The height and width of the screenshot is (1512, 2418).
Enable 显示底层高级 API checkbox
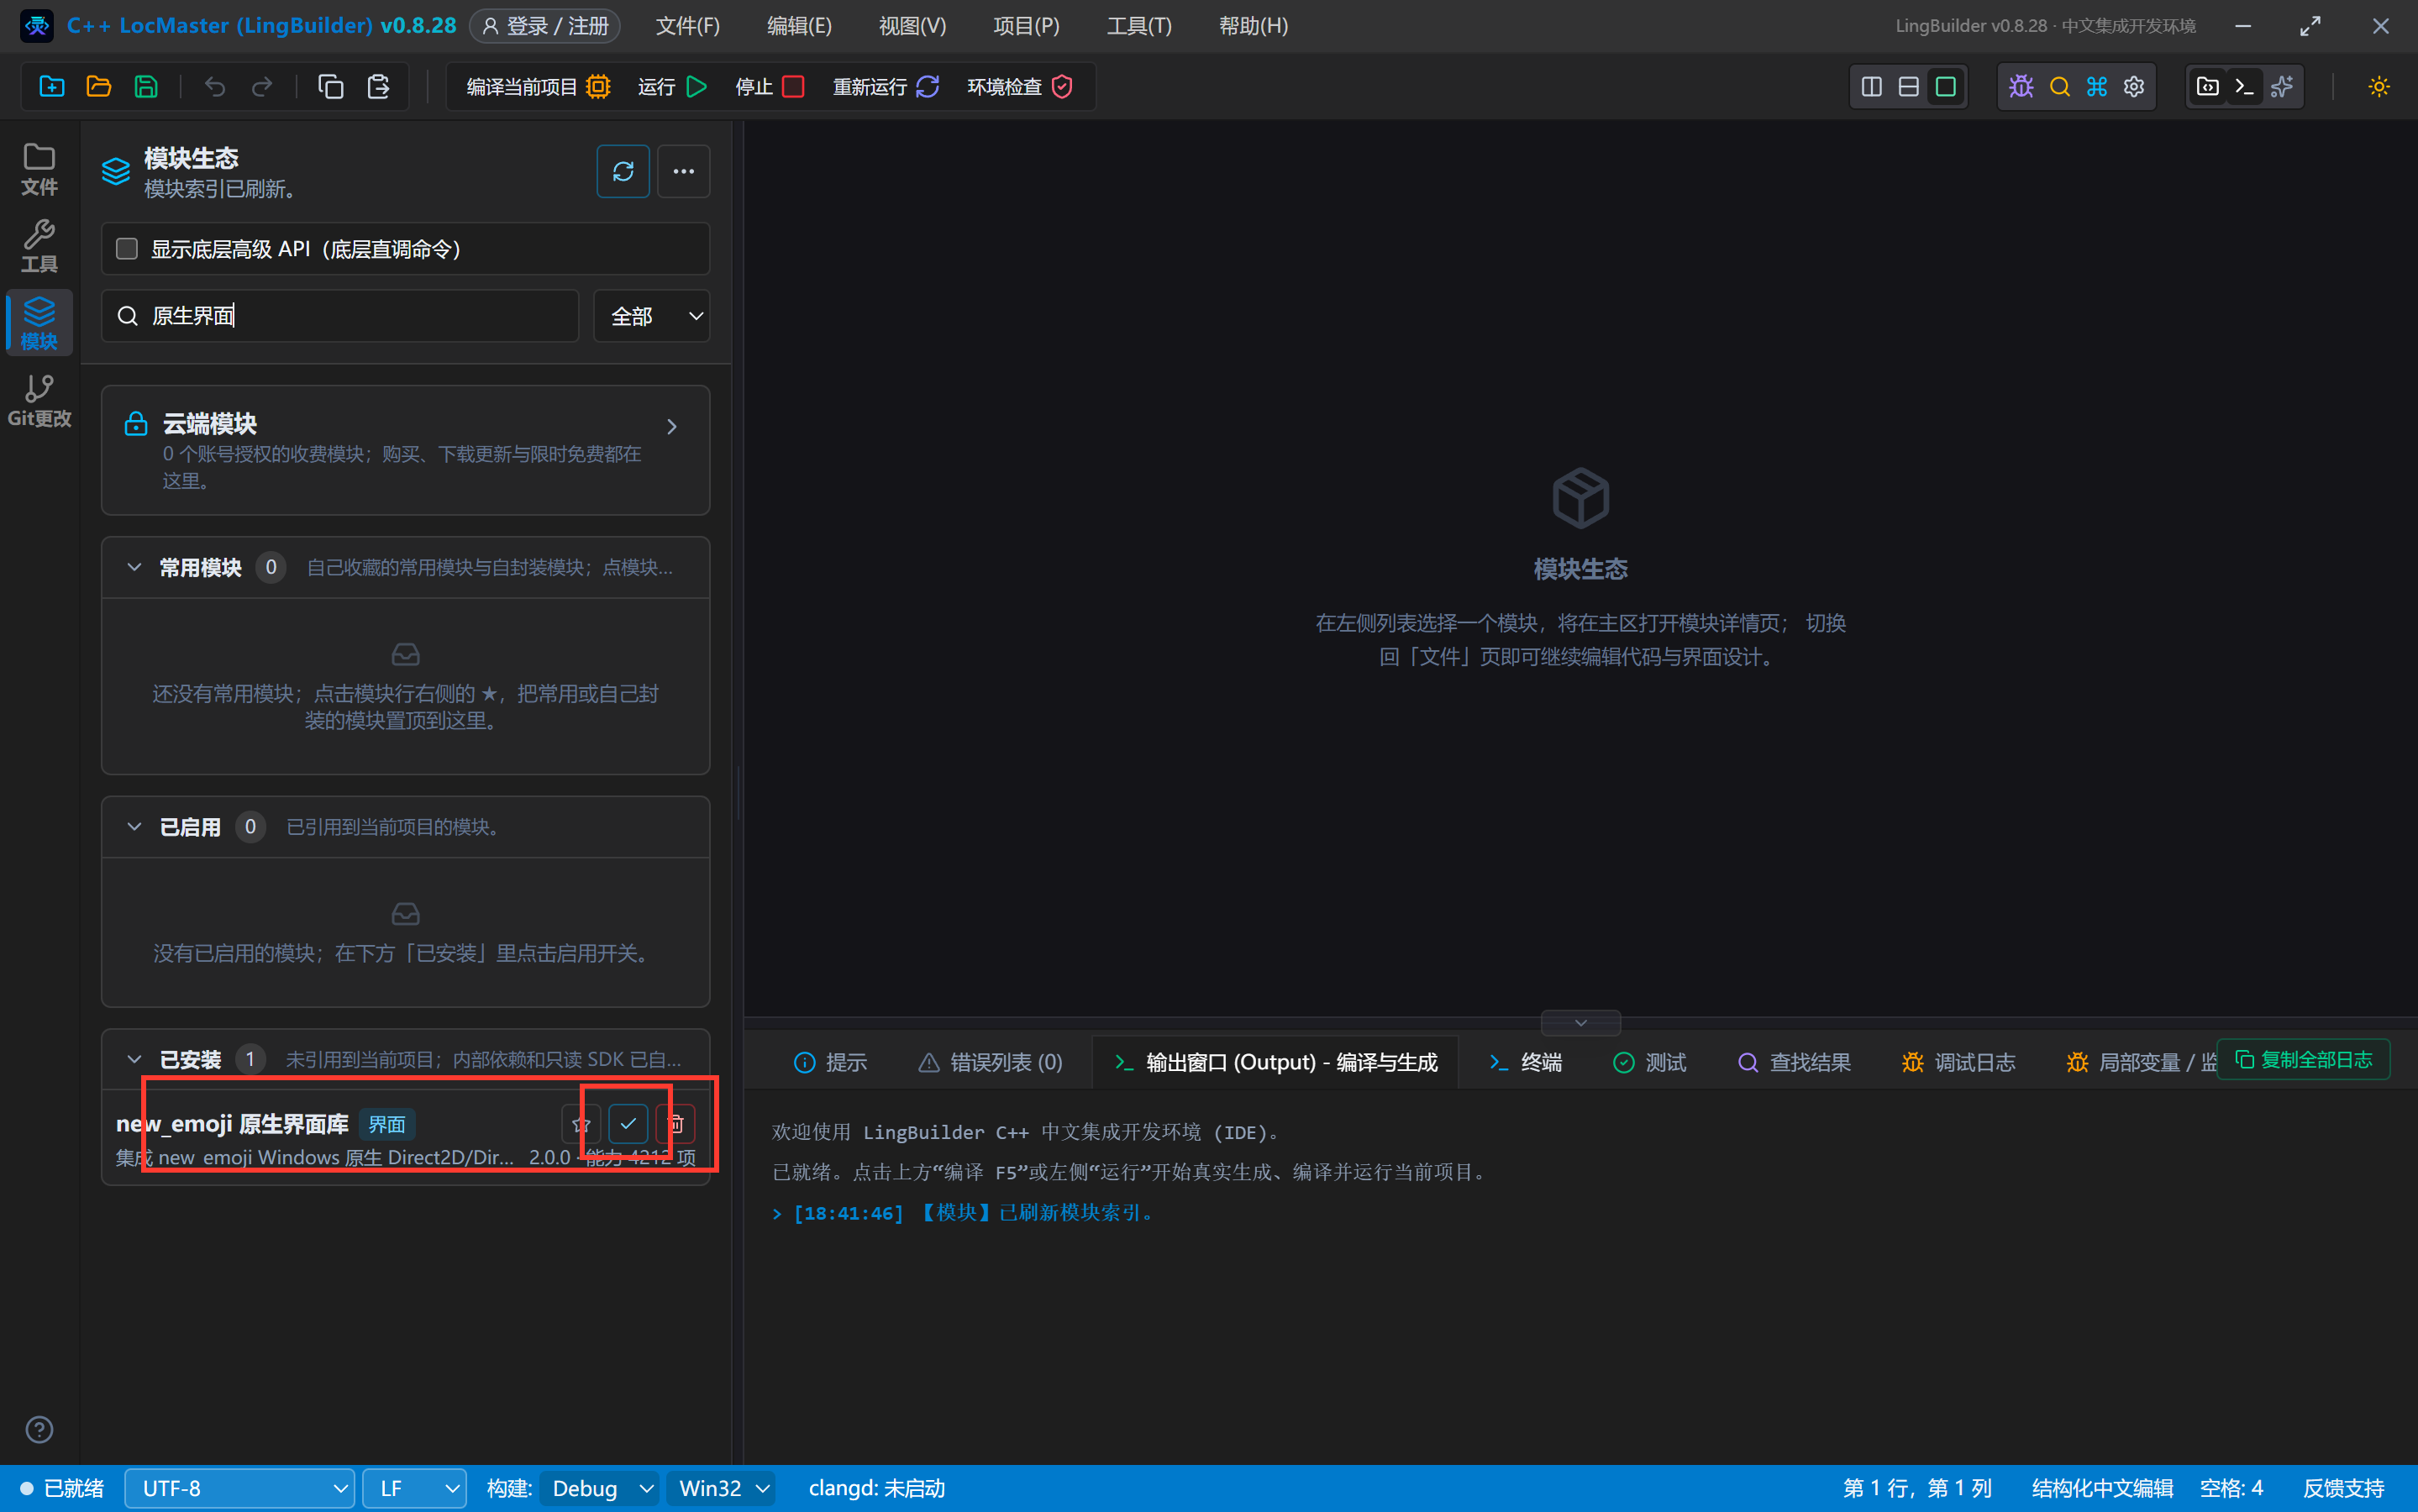[x=127, y=248]
